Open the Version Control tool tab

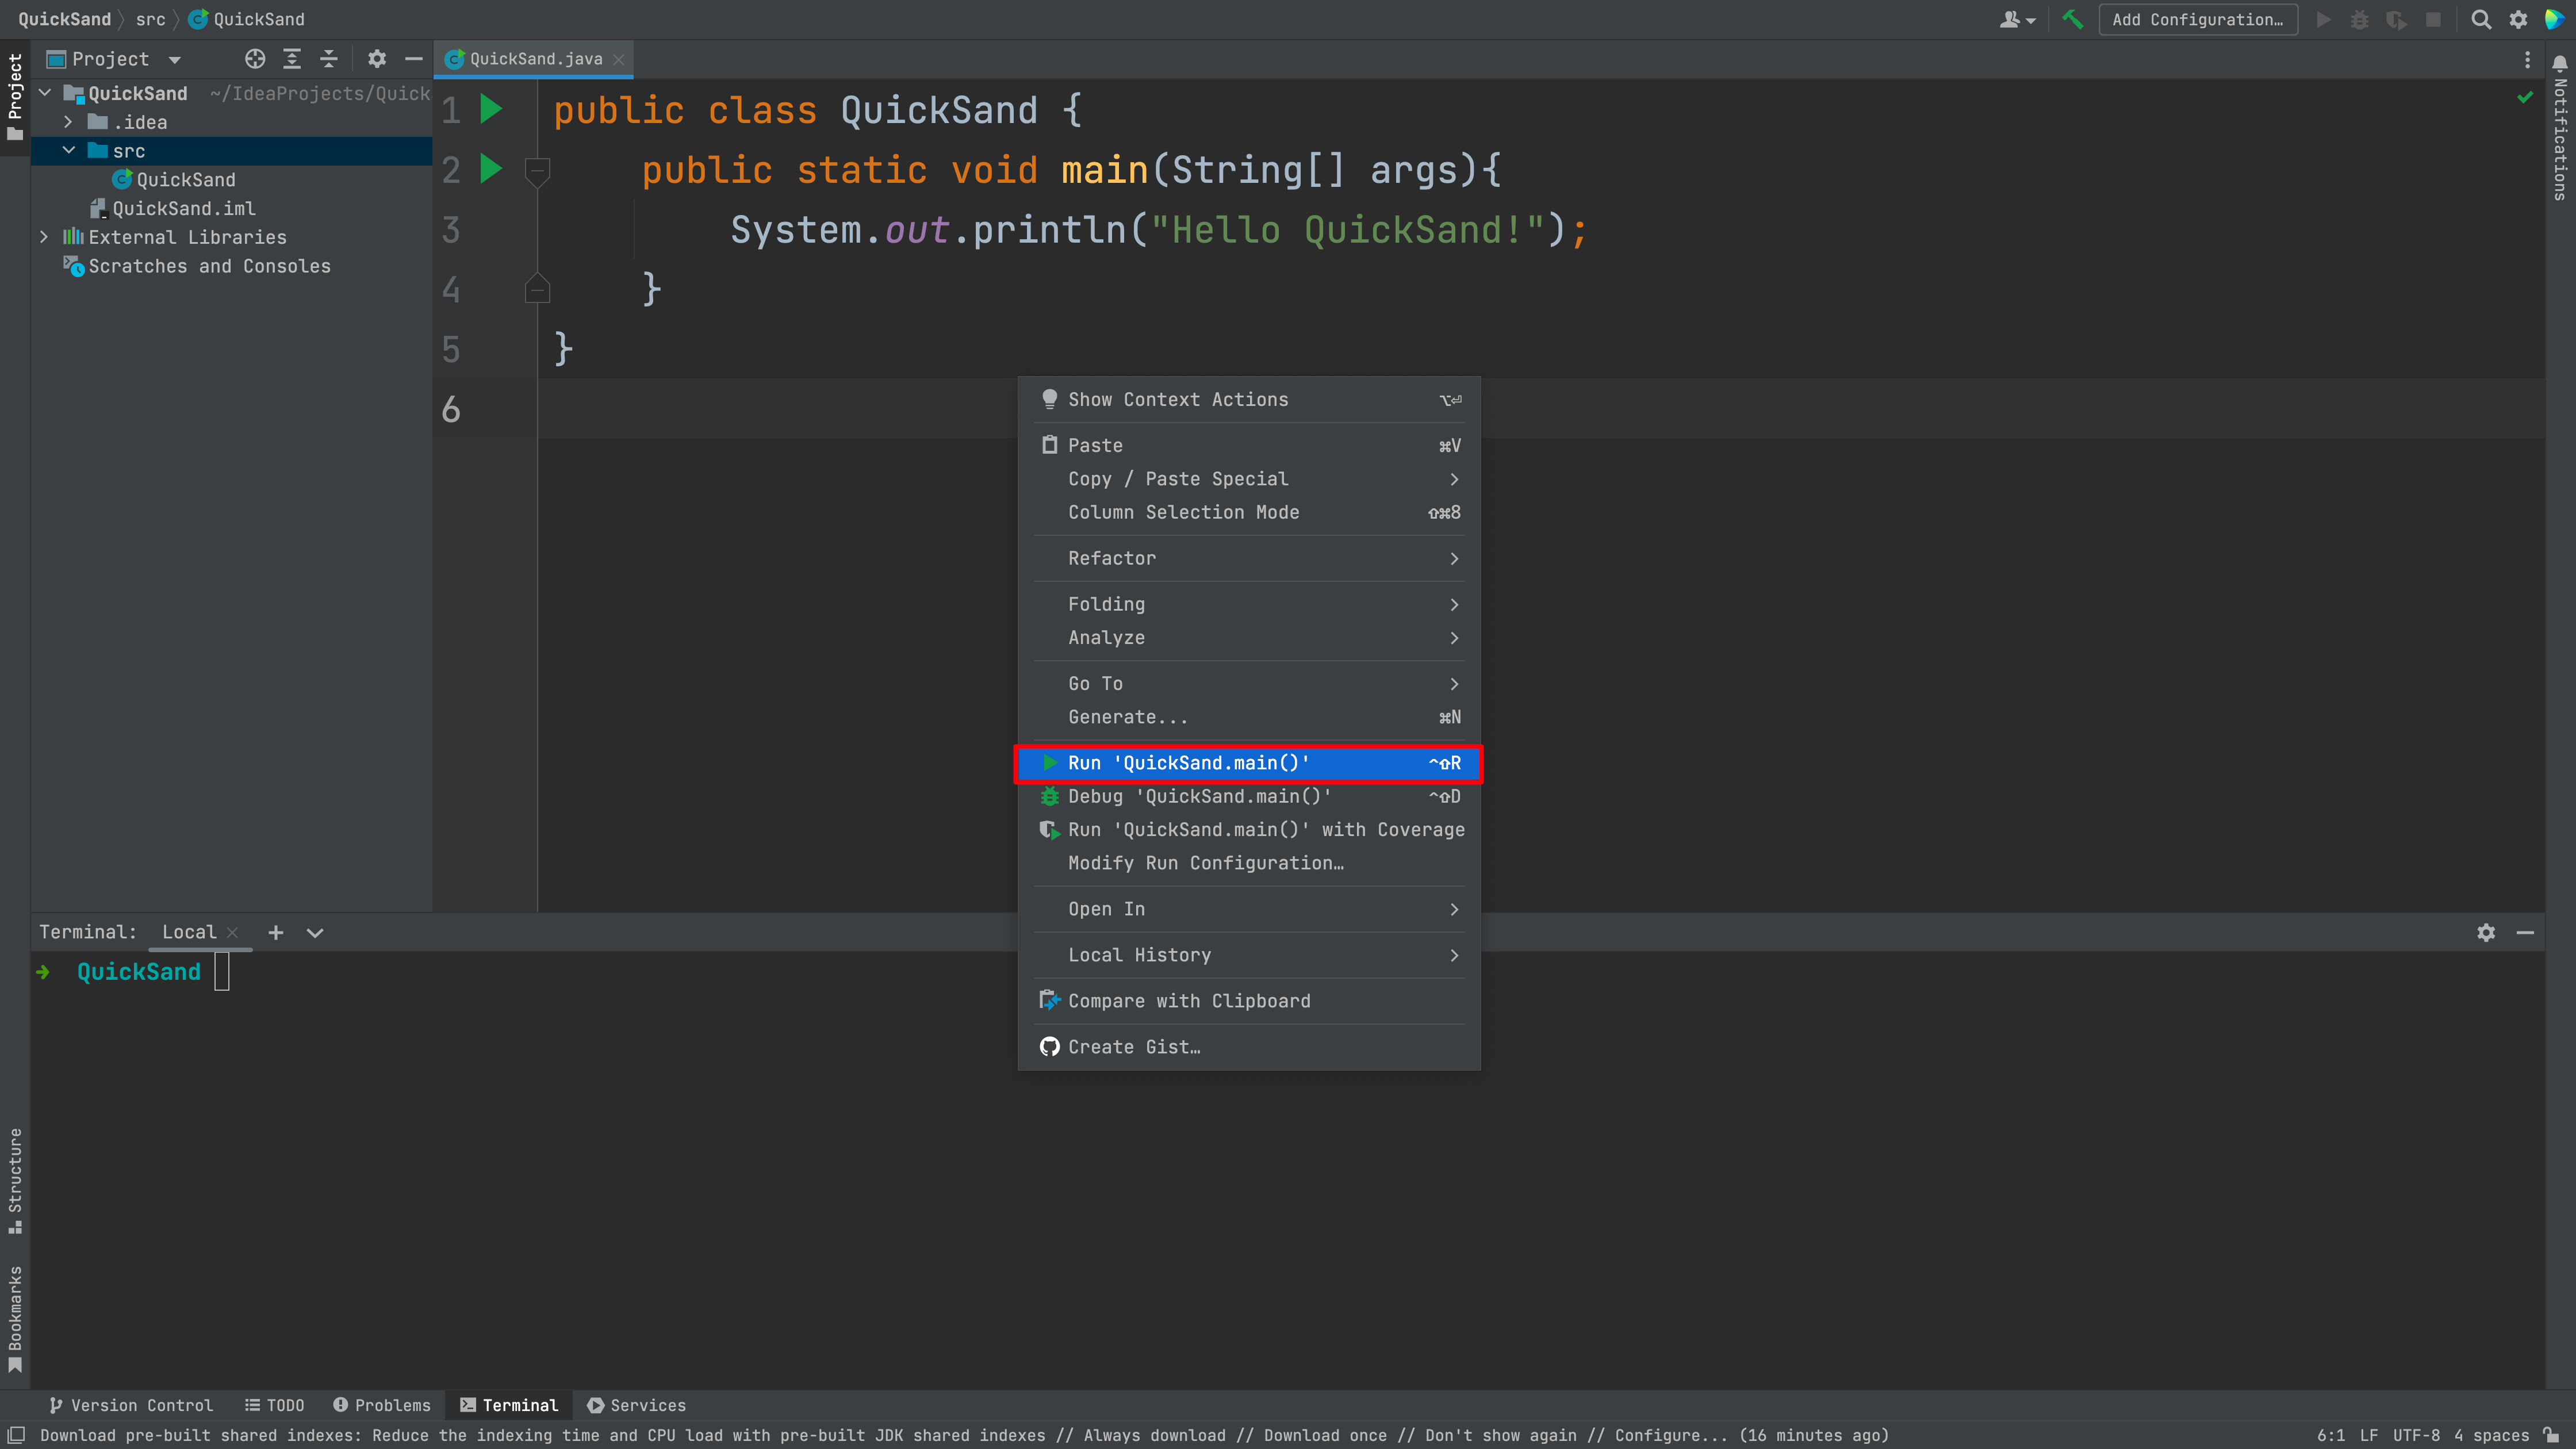pos(131,1405)
